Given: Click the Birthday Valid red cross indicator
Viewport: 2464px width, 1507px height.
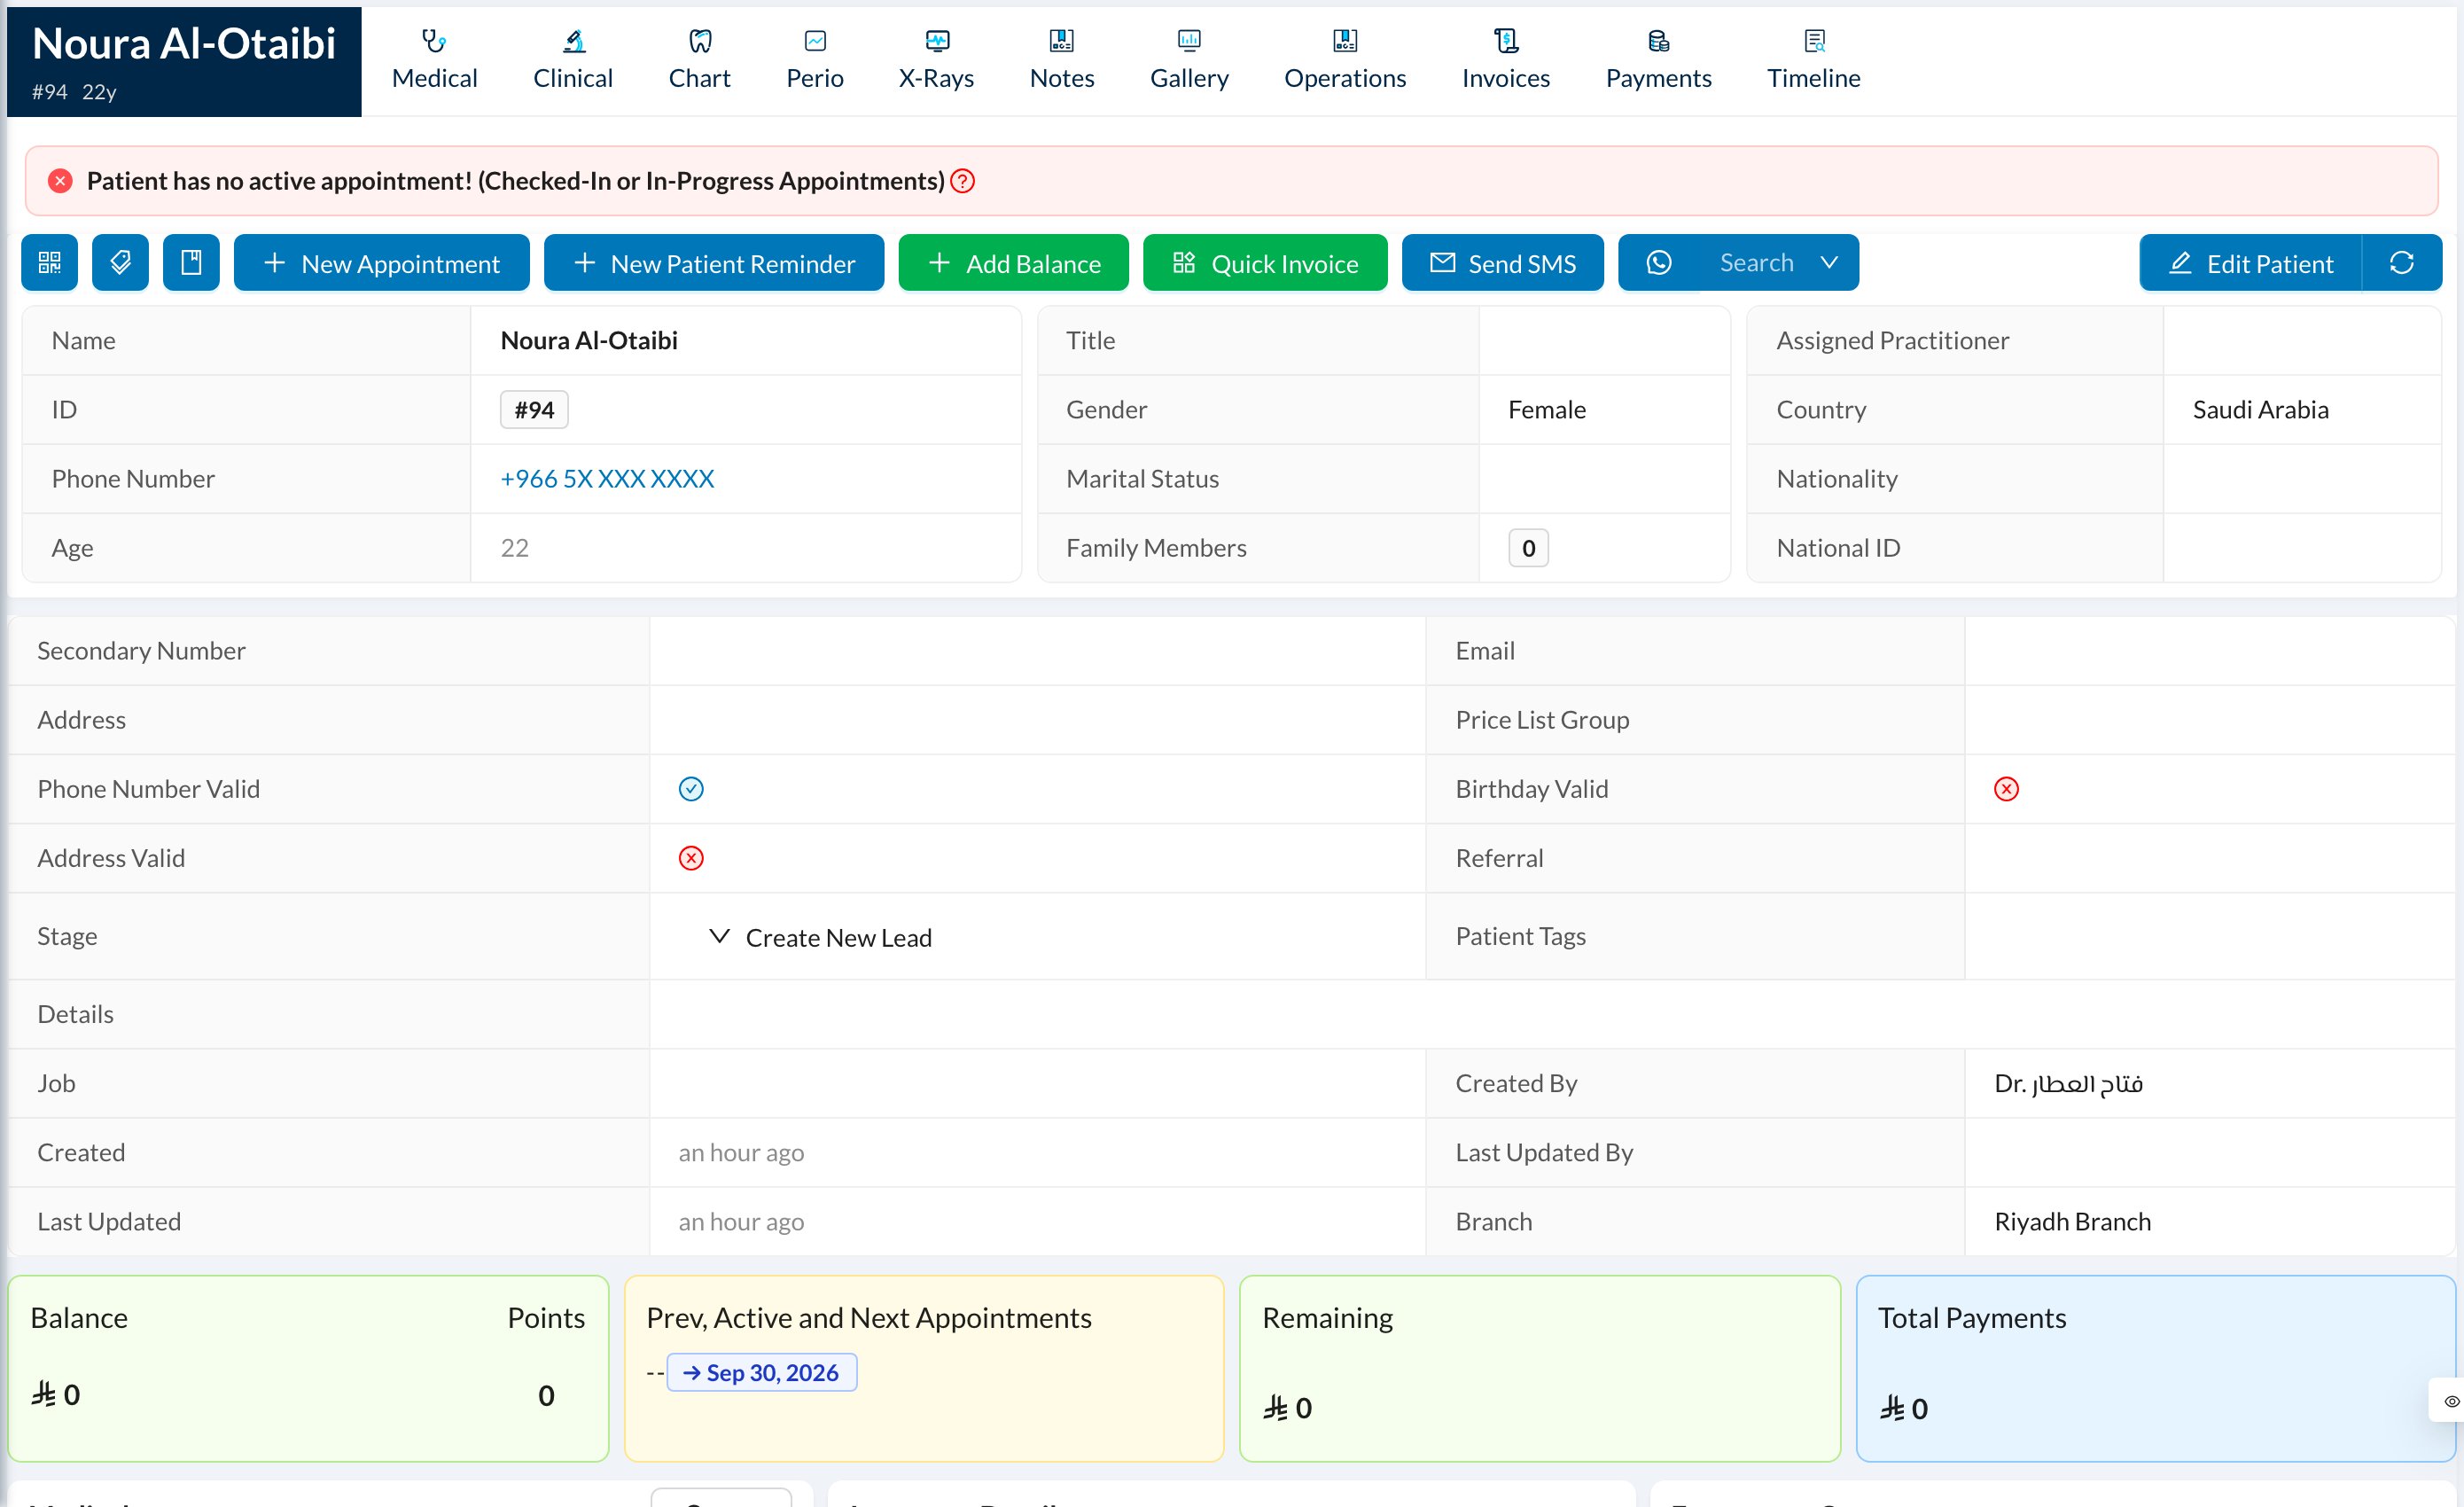Looking at the screenshot, I should [2006, 789].
